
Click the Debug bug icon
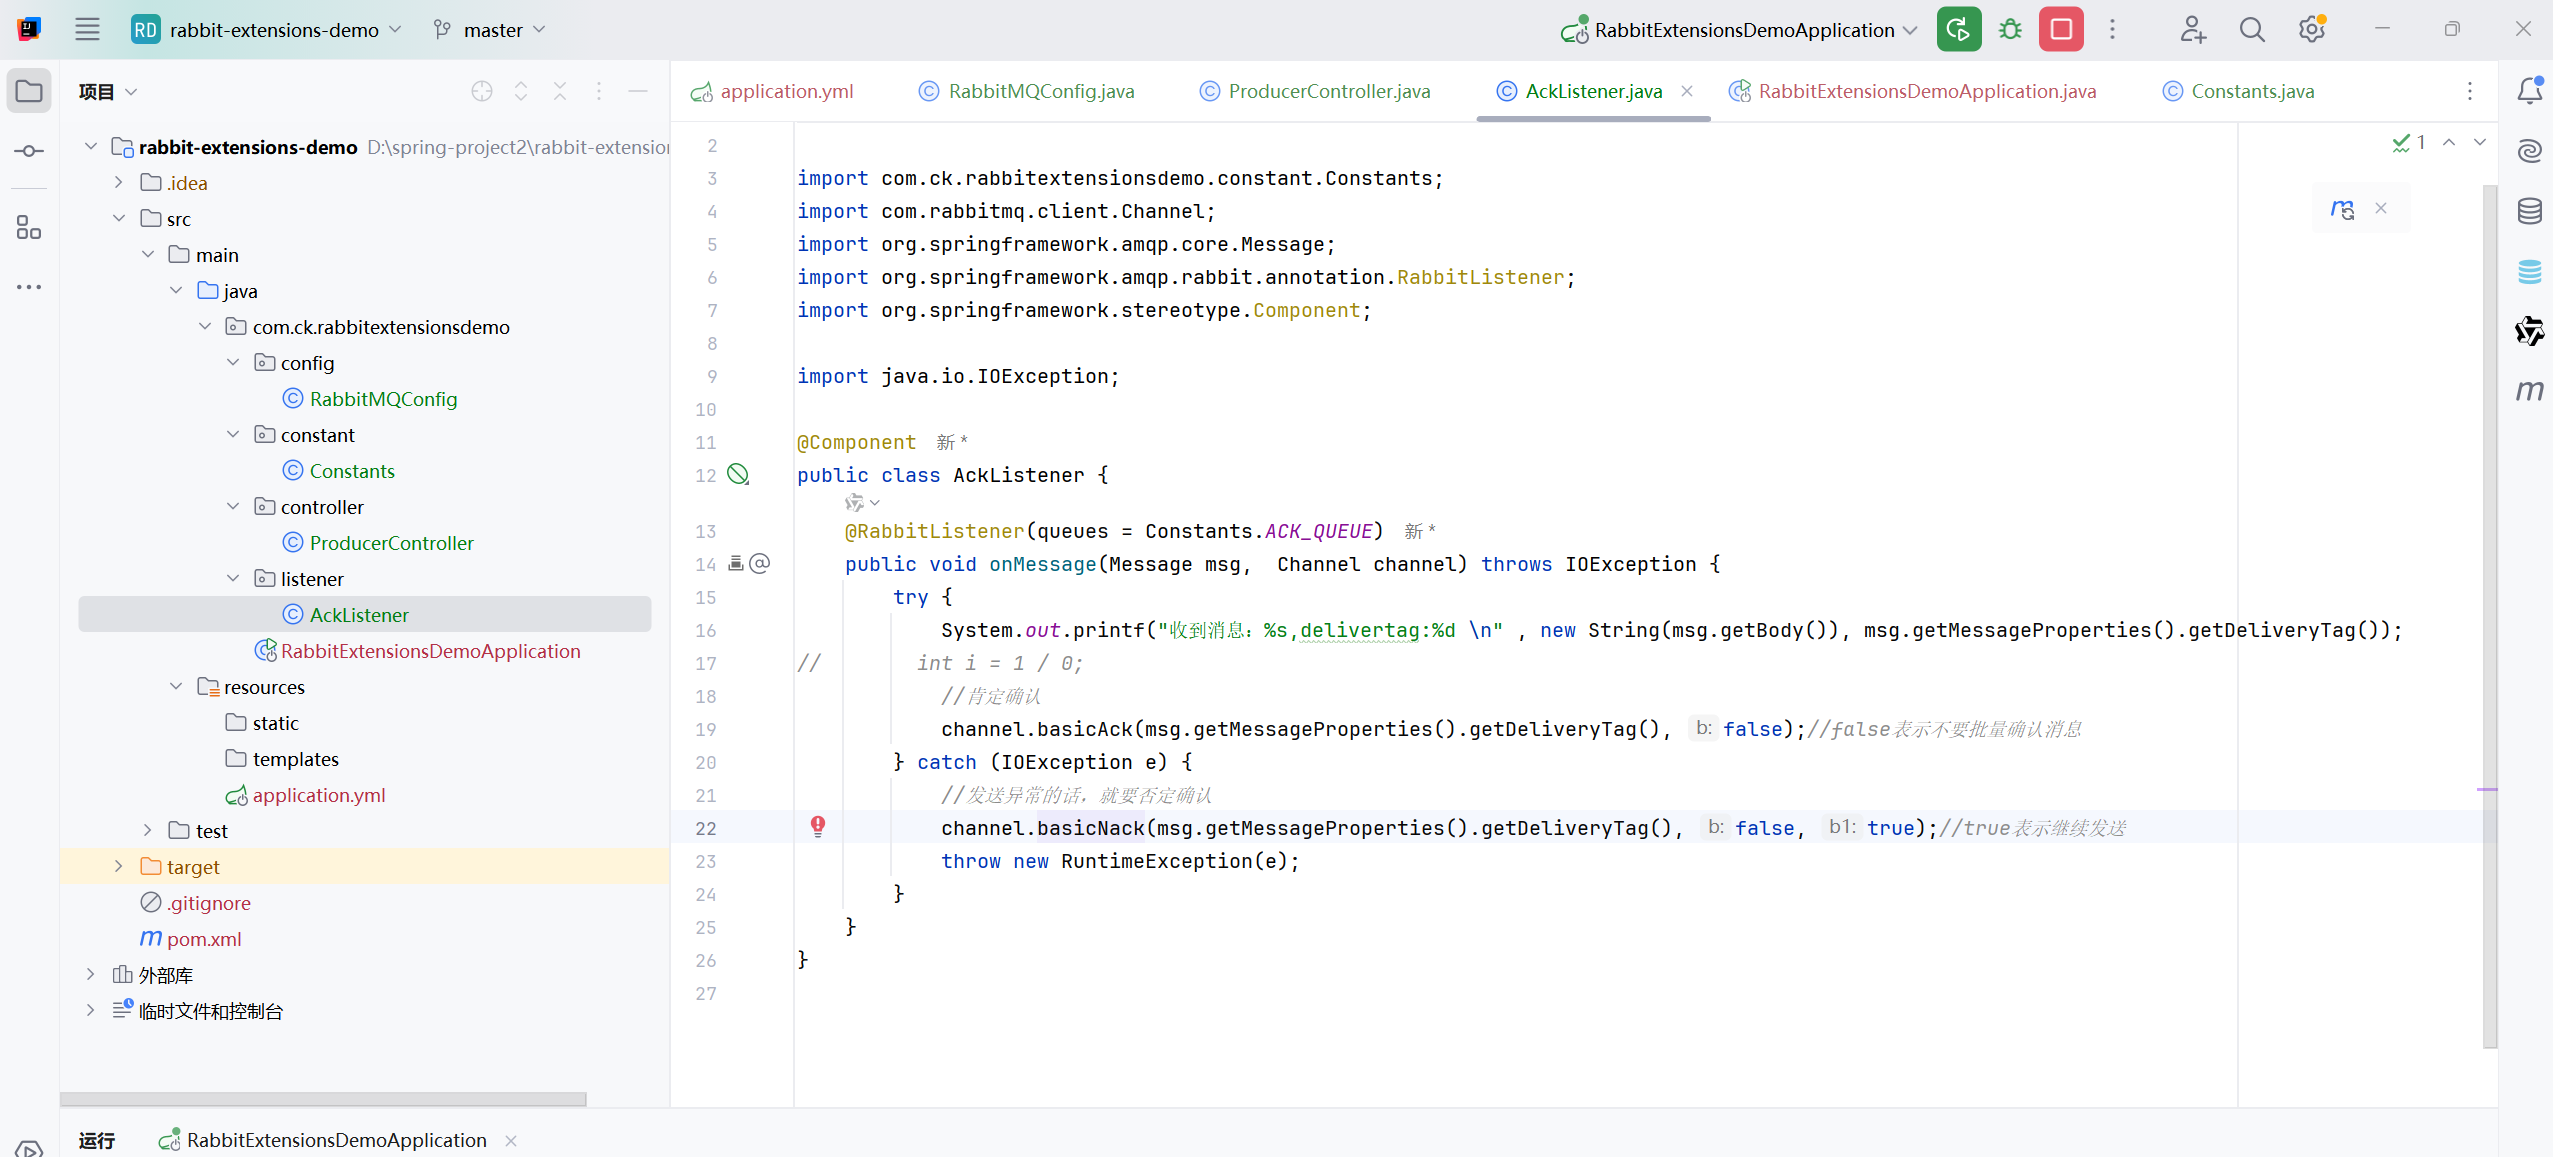2010,29
